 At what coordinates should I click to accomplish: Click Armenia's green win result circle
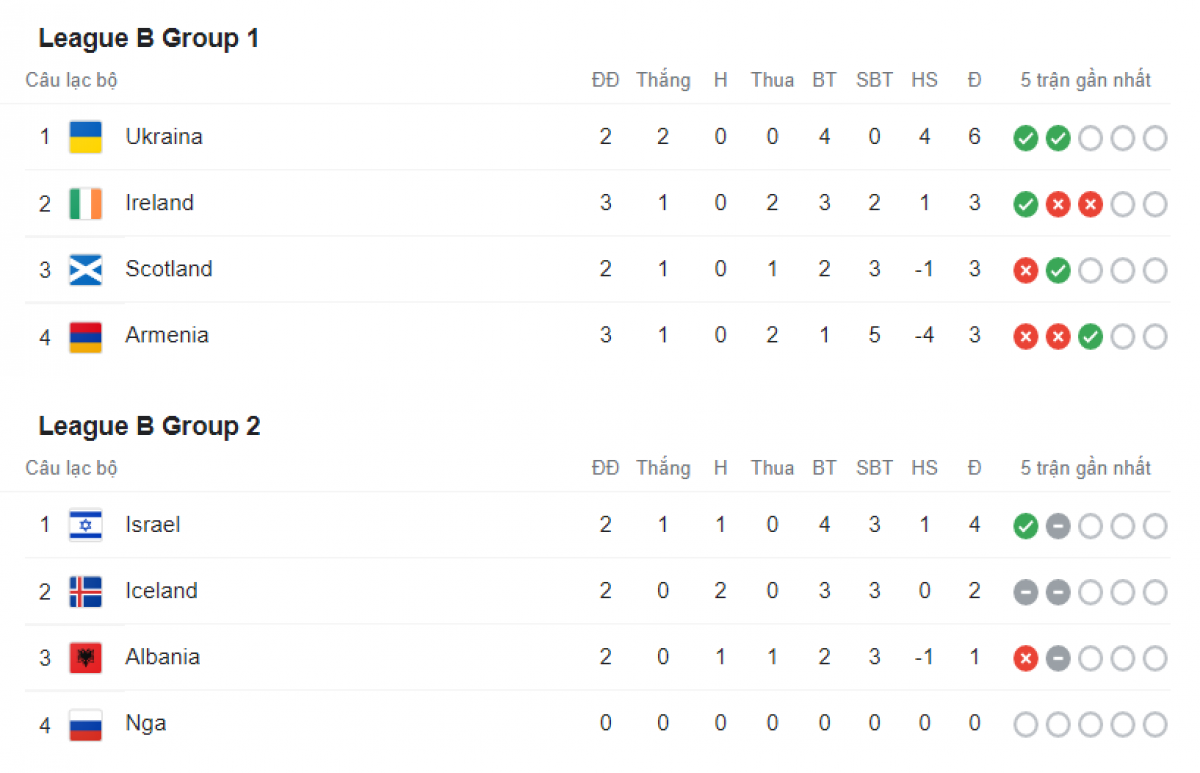[1090, 337]
